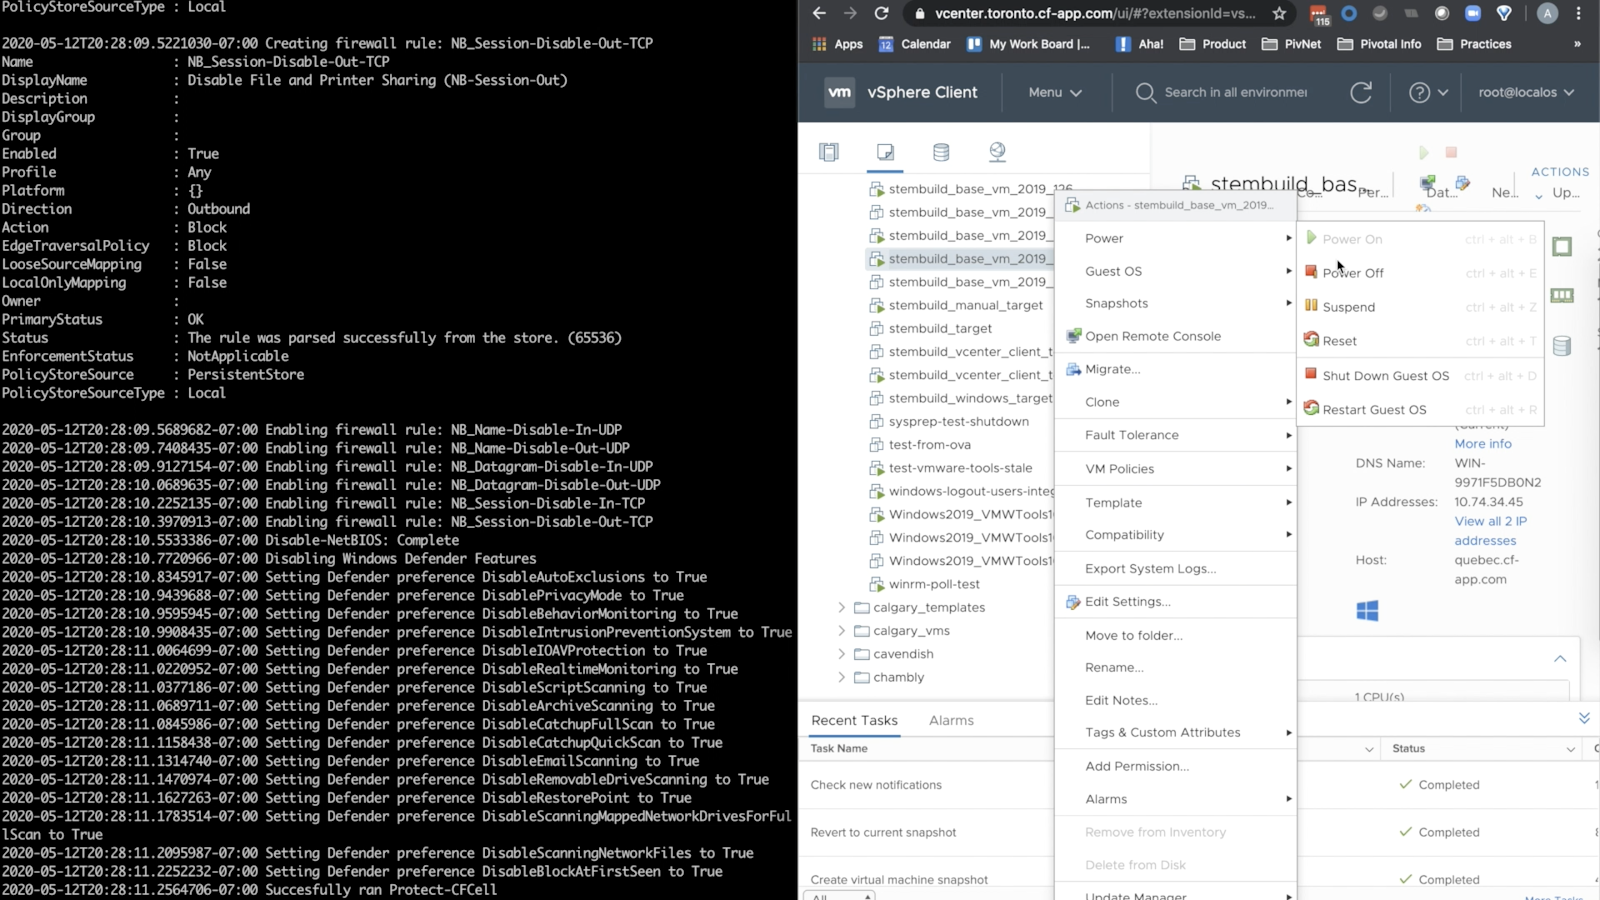The height and width of the screenshot is (900, 1600).
Task: Focus the Search in all environments field
Action: tap(1235, 92)
